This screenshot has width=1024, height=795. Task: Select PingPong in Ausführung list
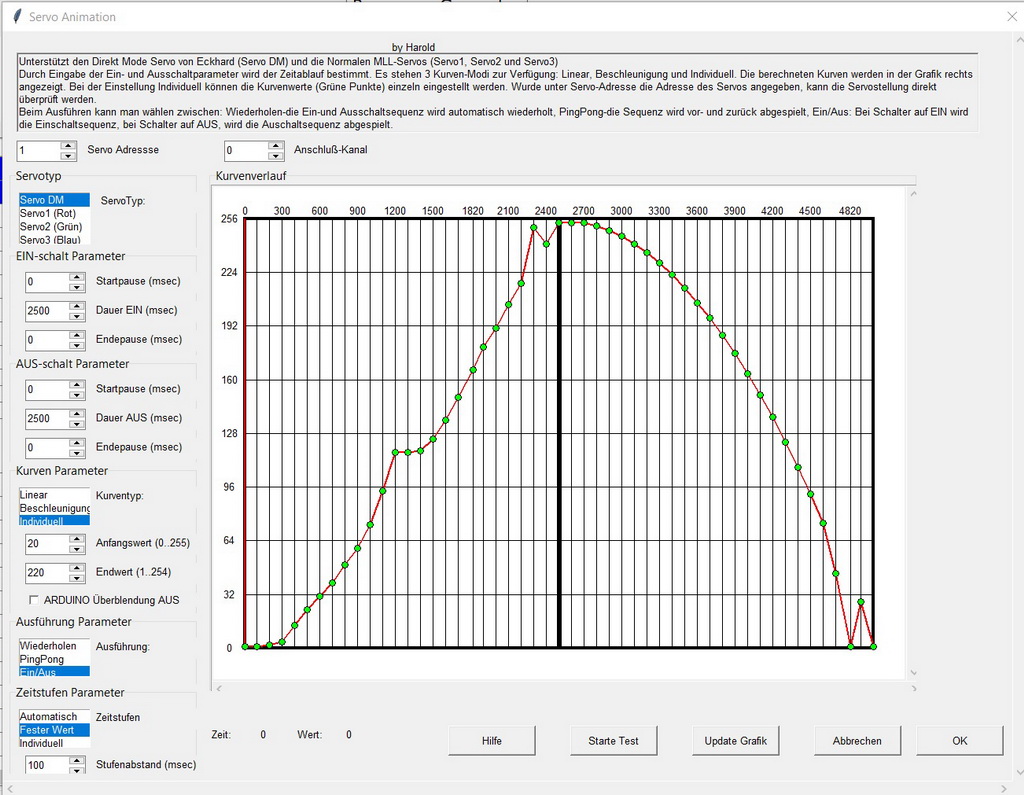pyautogui.click(x=42, y=659)
